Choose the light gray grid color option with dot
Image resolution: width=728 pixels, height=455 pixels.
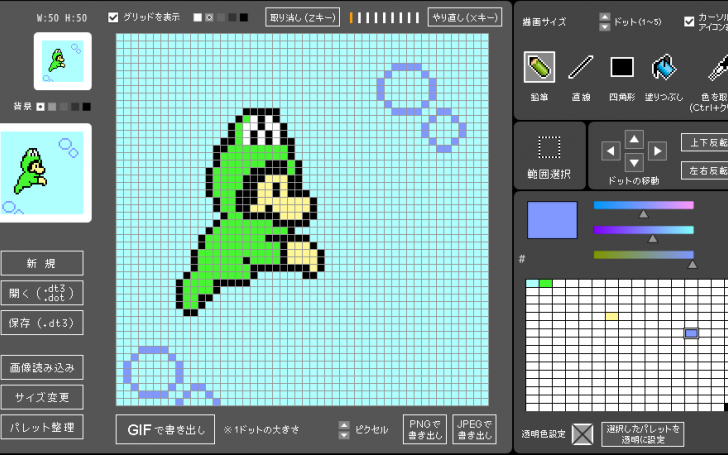(x=209, y=18)
